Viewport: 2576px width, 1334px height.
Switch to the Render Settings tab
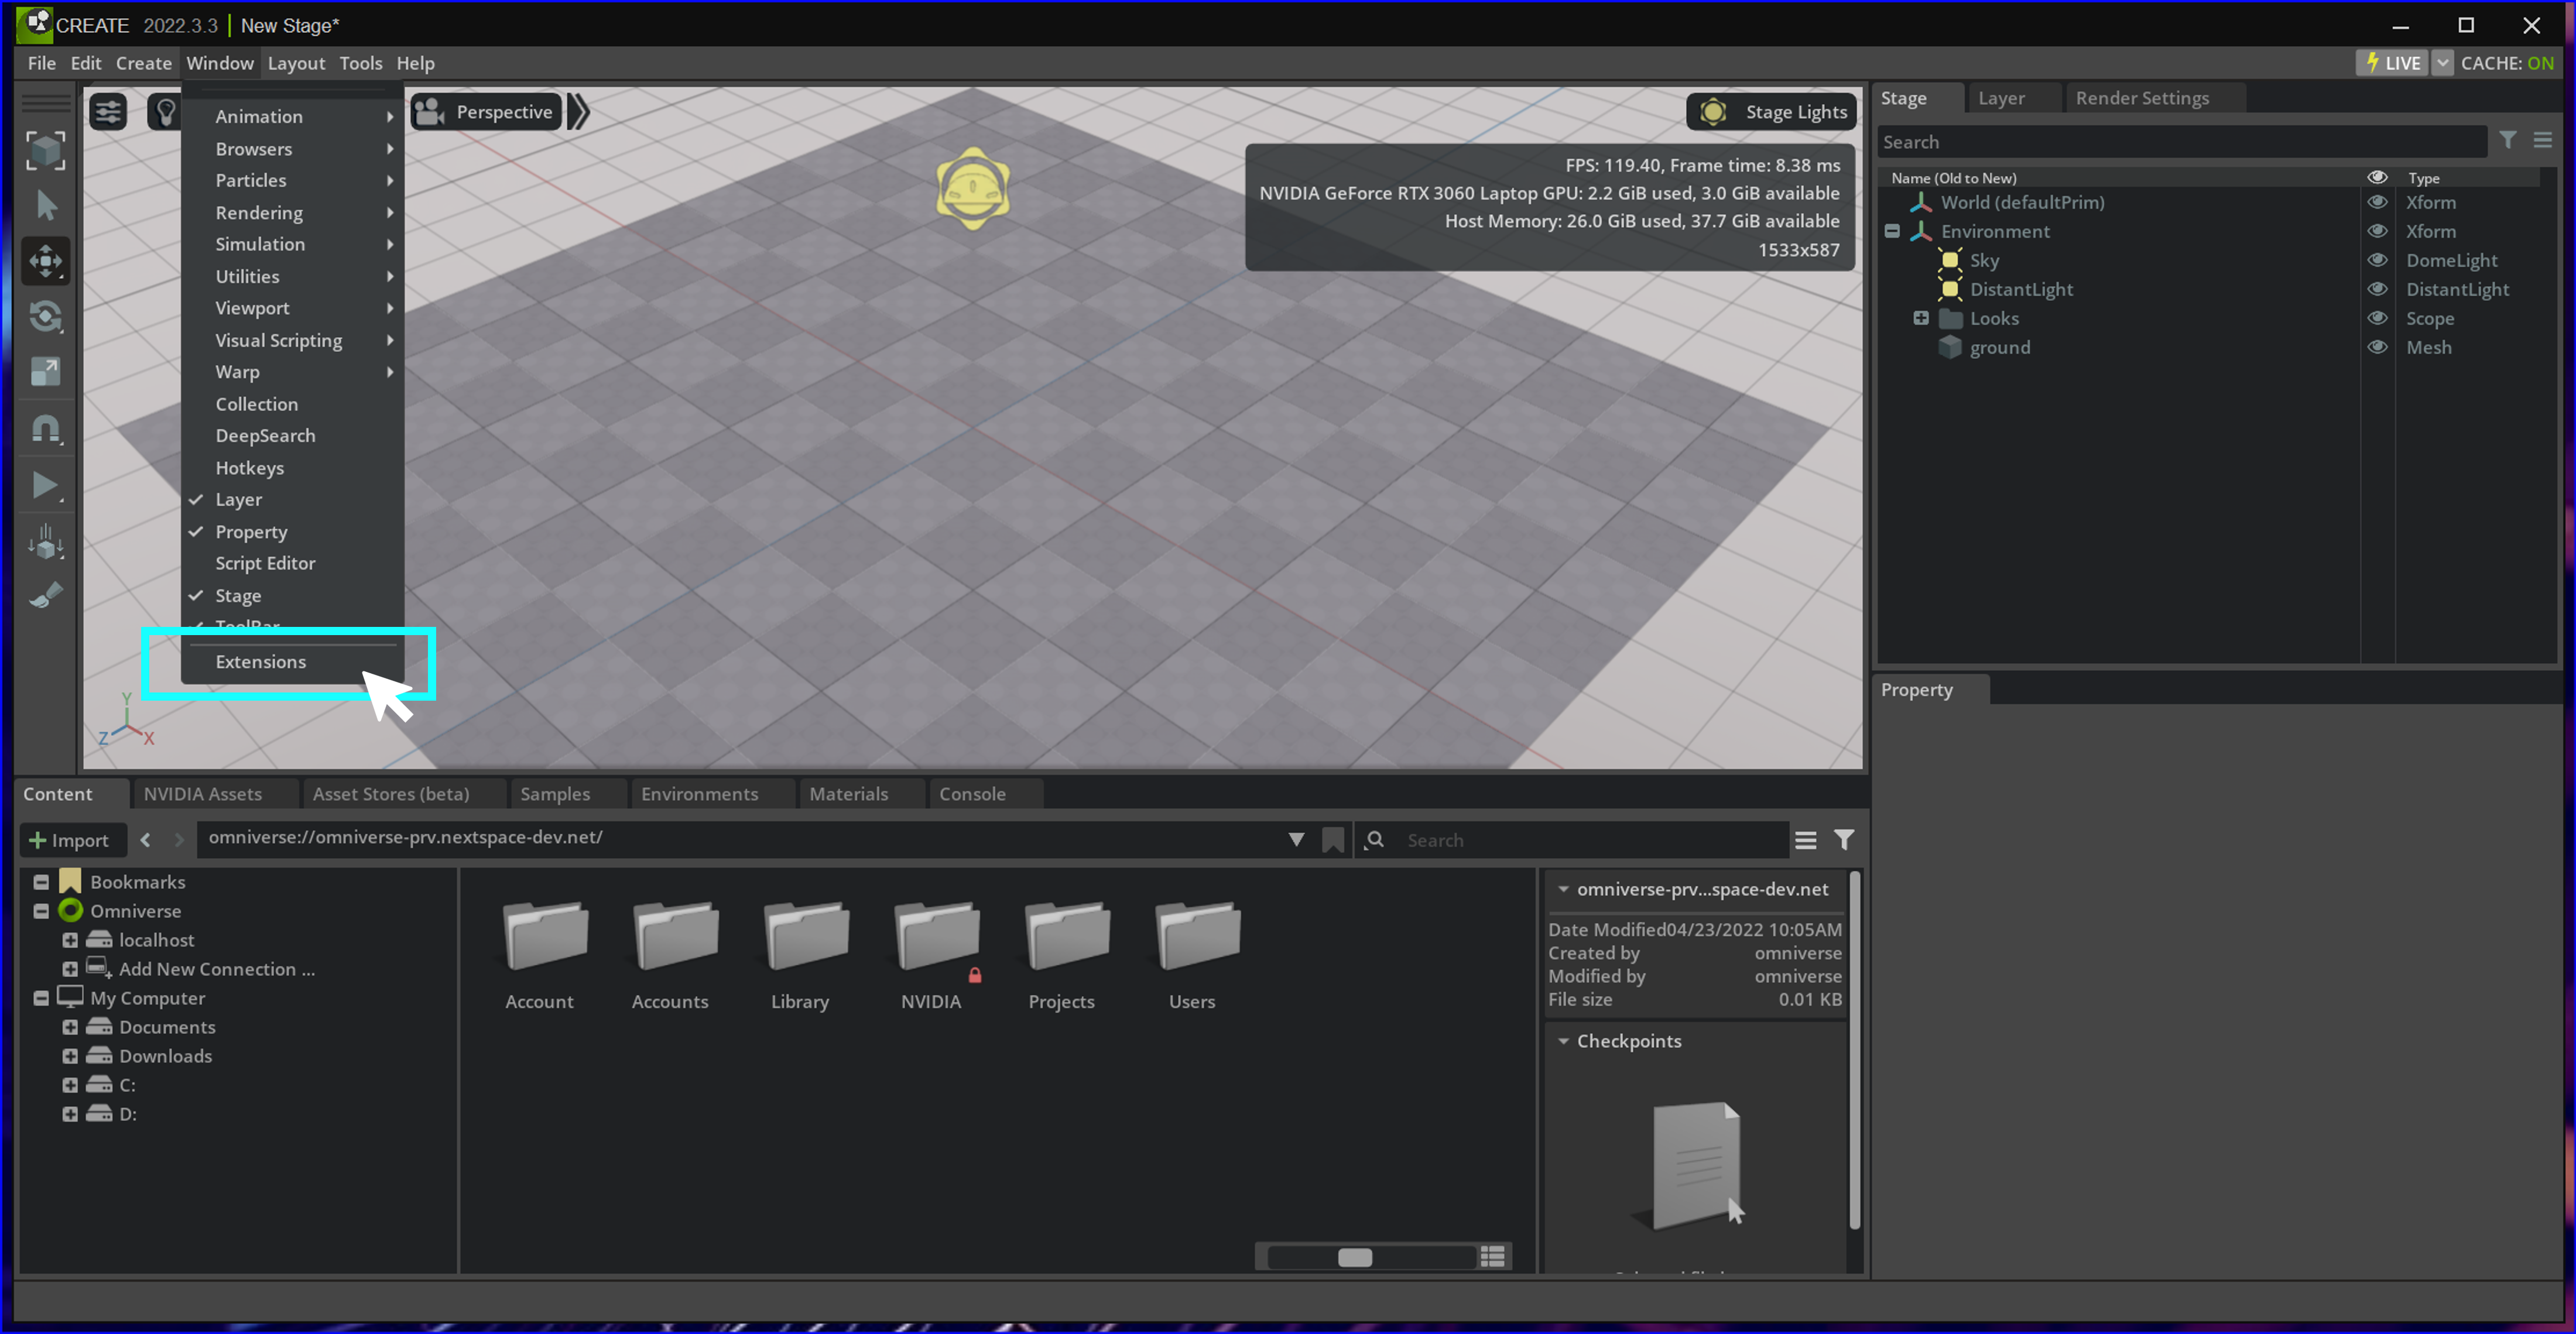click(2141, 98)
